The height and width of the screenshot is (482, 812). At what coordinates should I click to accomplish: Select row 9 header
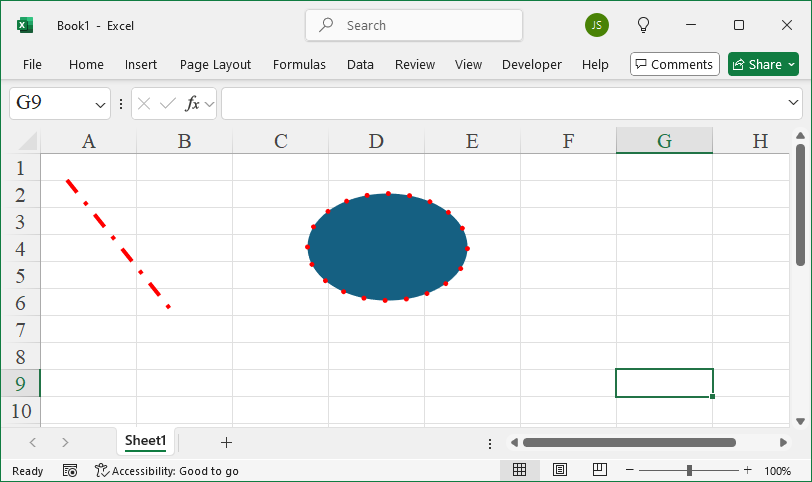click(20, 383)
